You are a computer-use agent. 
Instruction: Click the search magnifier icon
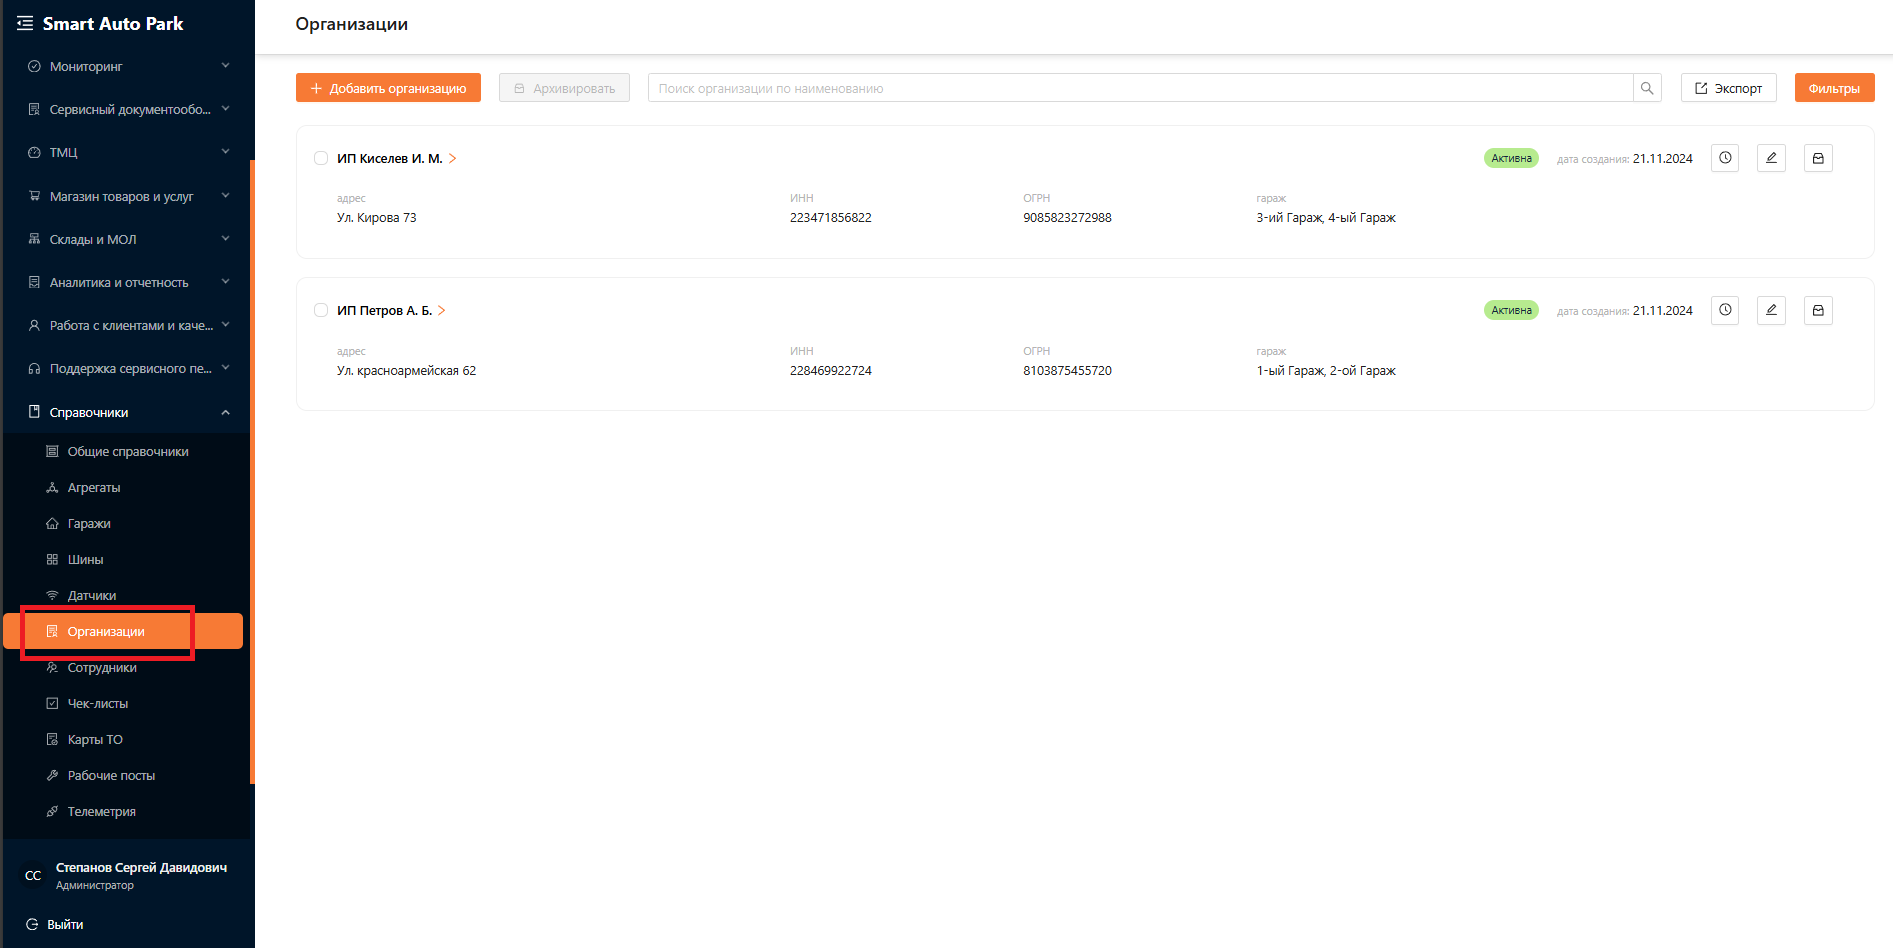tap(1647, 88)
